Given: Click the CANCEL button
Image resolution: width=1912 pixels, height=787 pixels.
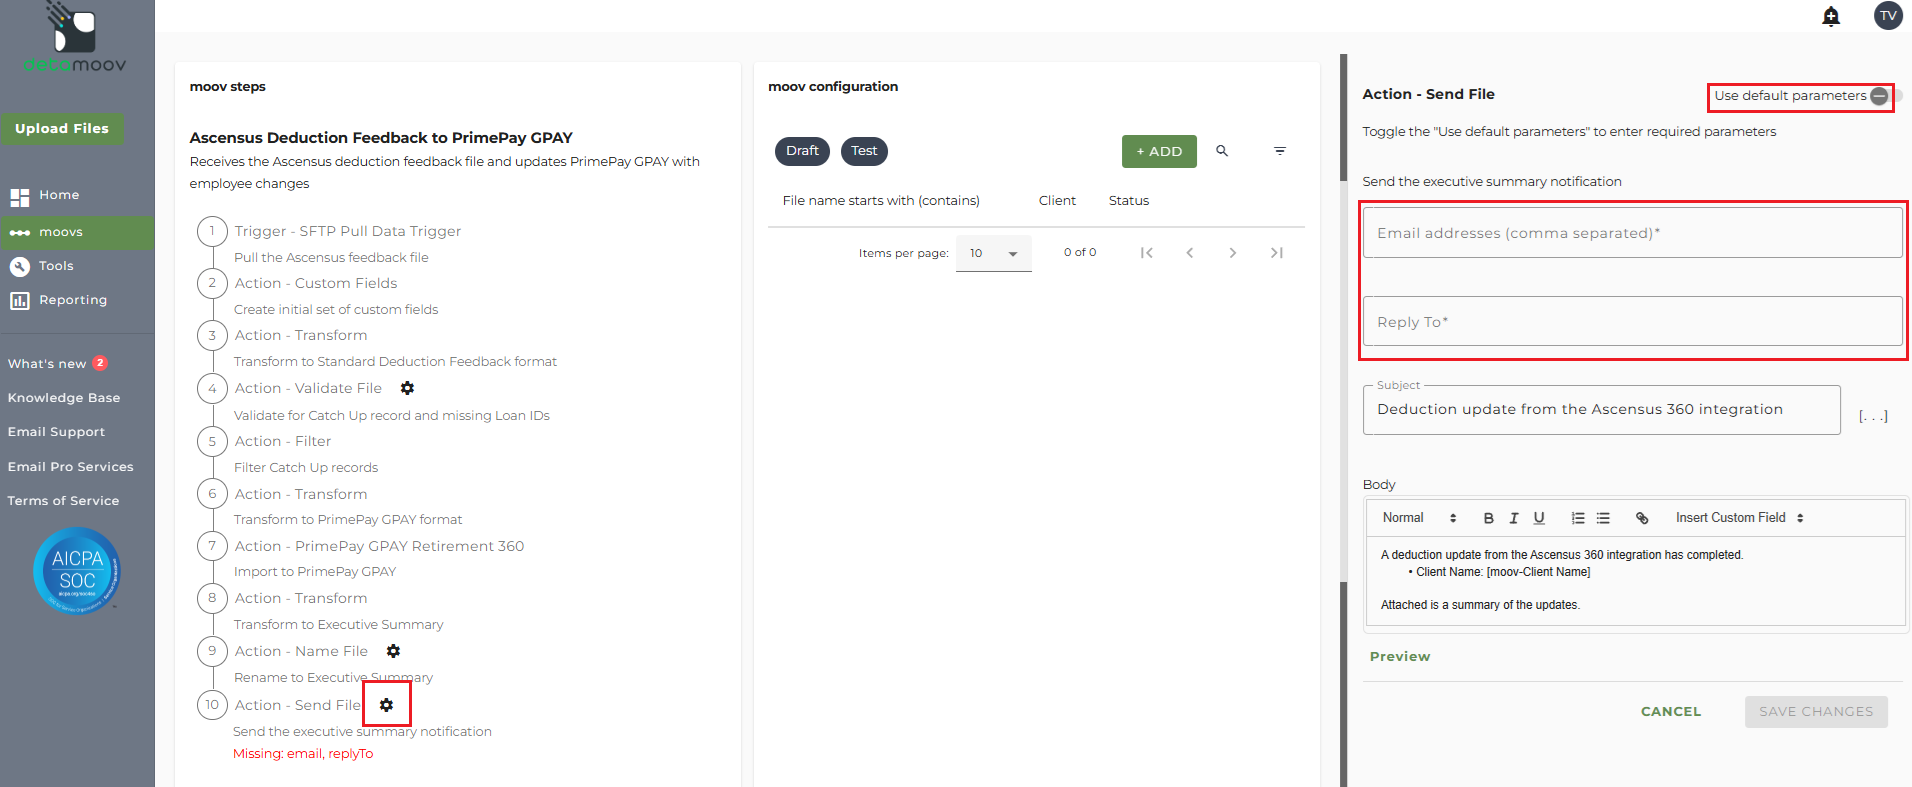Looking at the screenshot, I should [x=1670, y=712].
